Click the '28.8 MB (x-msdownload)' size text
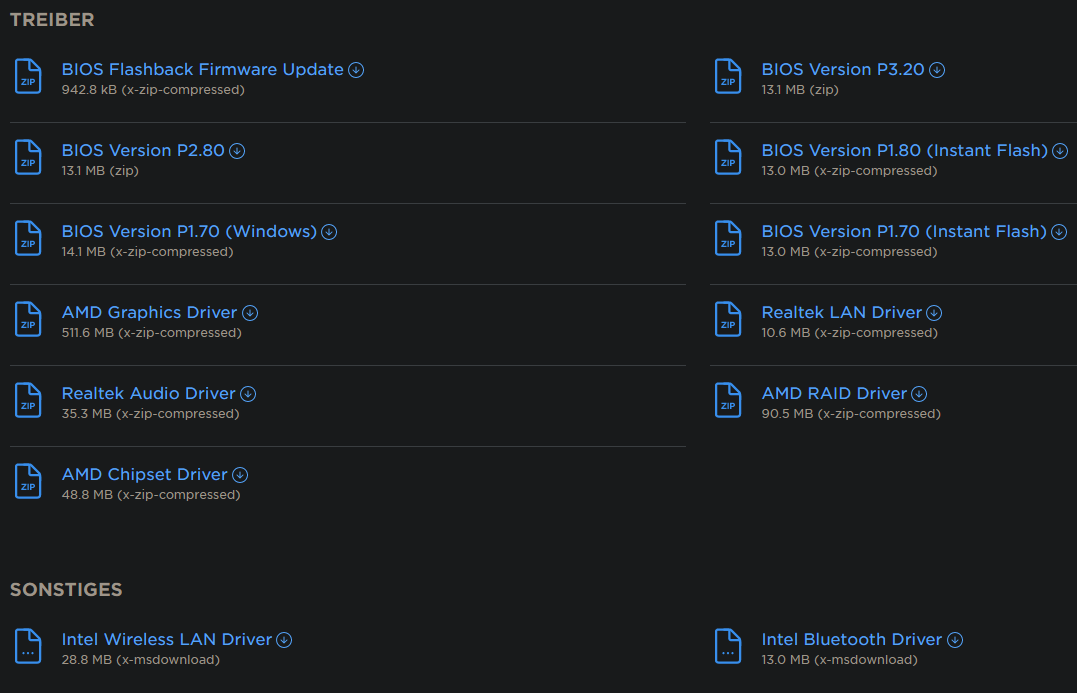The height and width of the screenshot is (693, 1077). [x=141, y=660]
